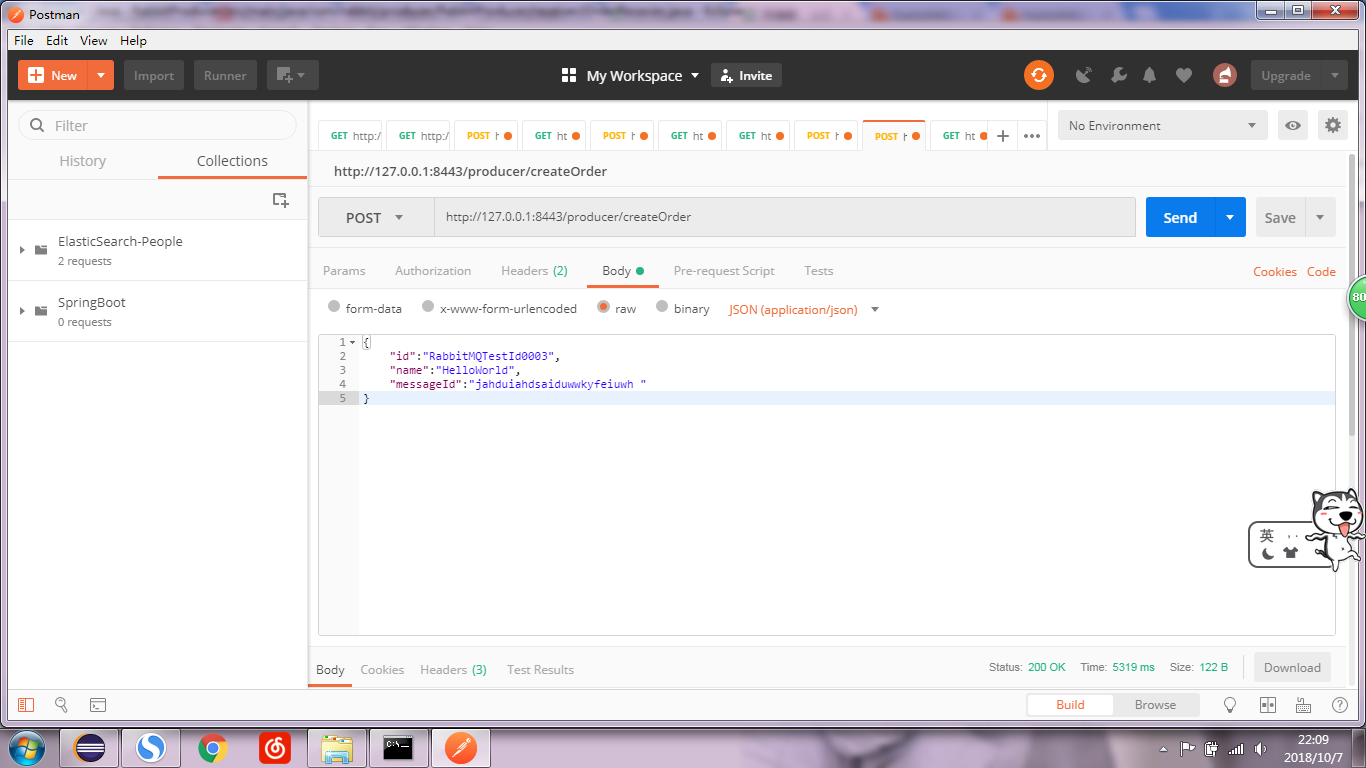Select x-www-form-urlencoded body type
Screen dimensions: 1366x768
[x=428, y=308]
